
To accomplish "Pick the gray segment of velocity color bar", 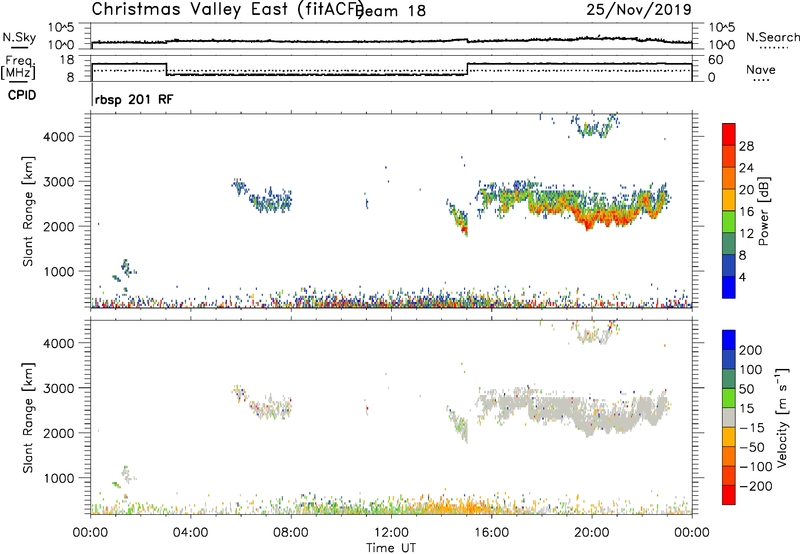I will point(729,417).
